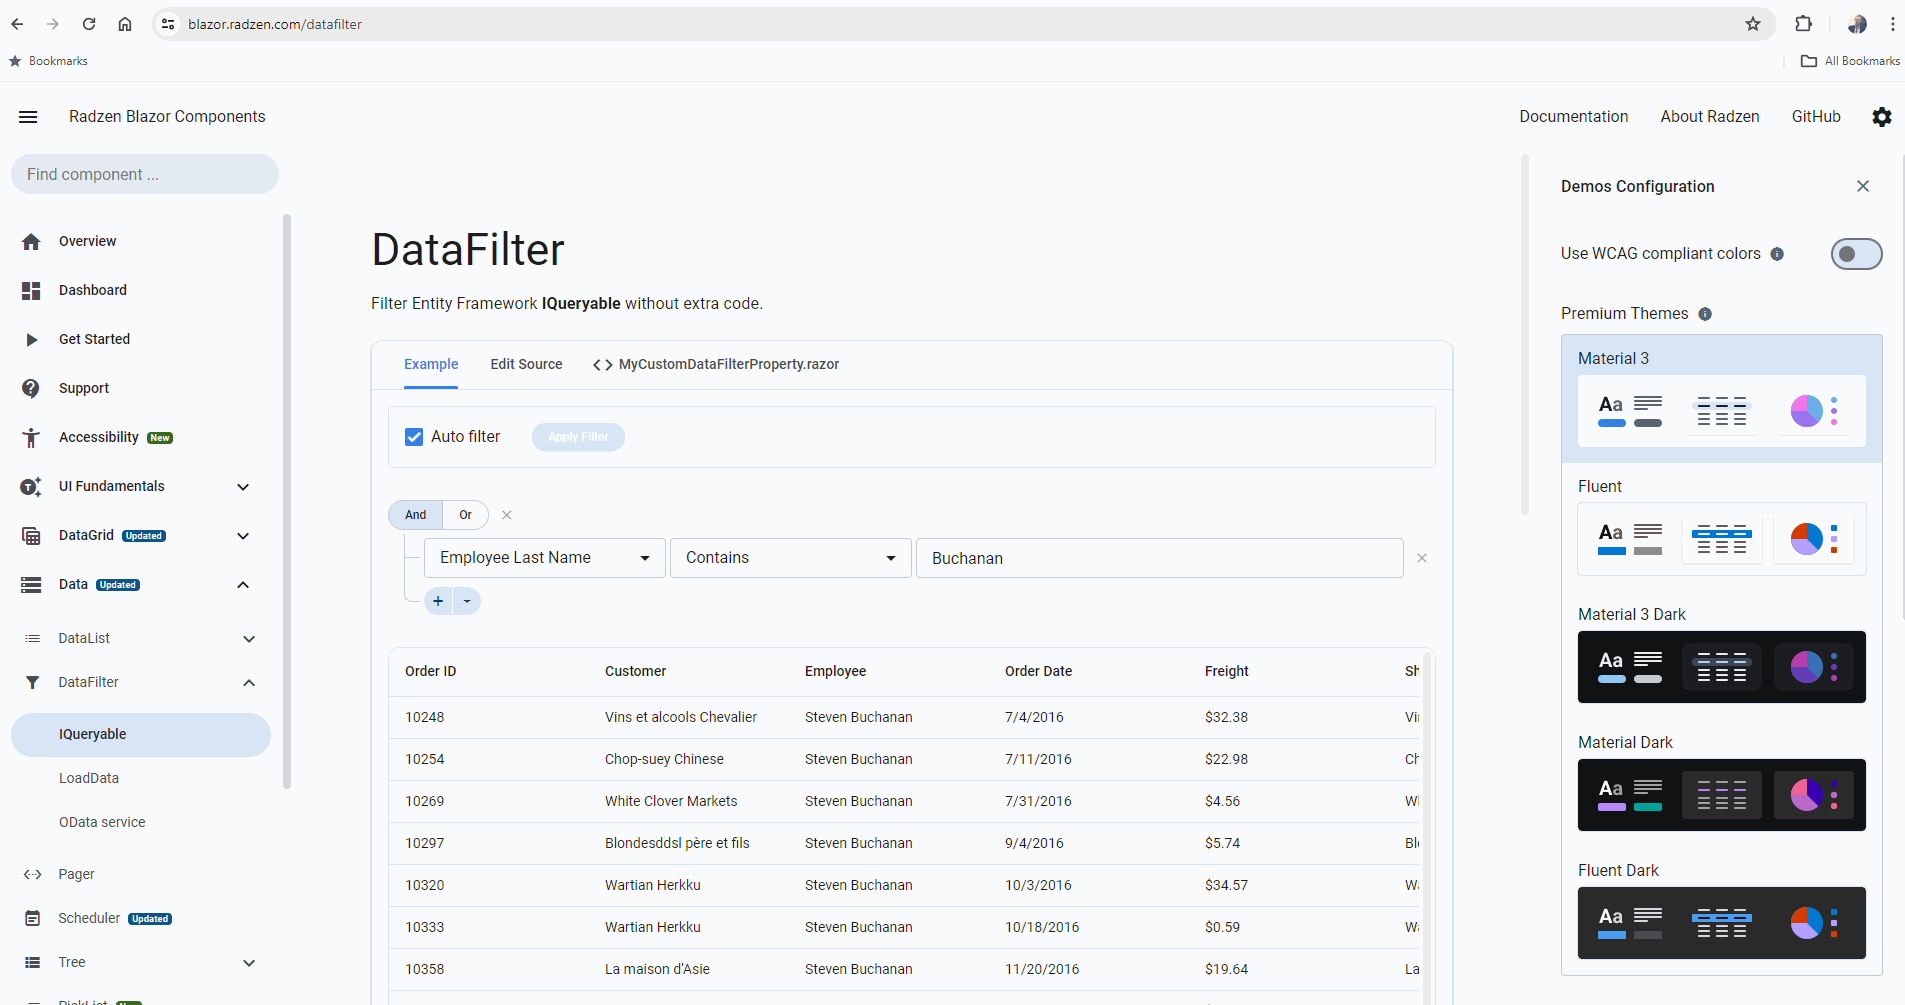Bookmark this page with star icon
The width and height of the screenshot is (1905, 1005).
pos(1753,24)
